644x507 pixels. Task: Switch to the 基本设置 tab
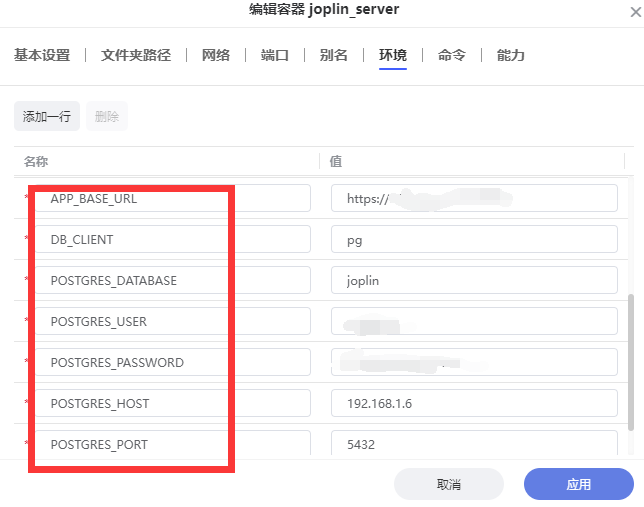(x=42, y=55)
